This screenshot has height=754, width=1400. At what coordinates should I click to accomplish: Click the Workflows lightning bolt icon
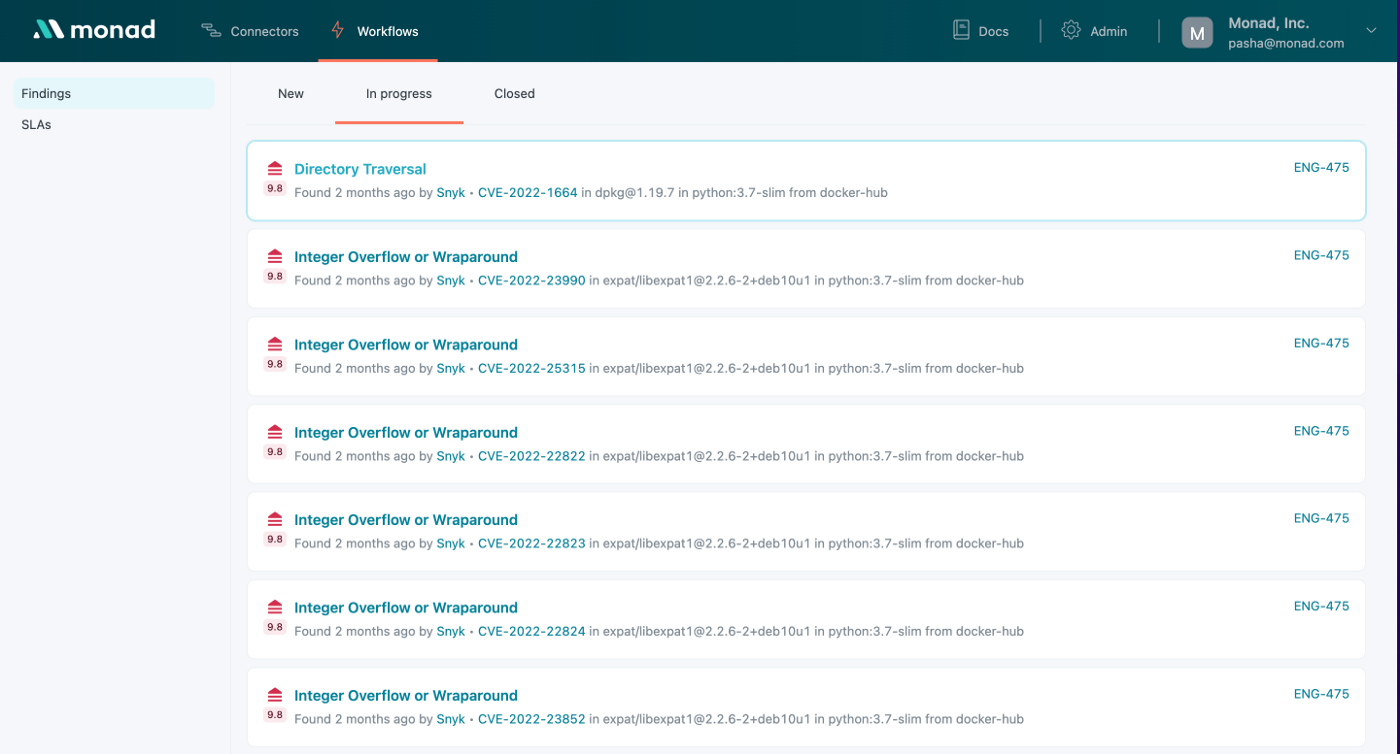pyautogui.click(x=338, y=31)
